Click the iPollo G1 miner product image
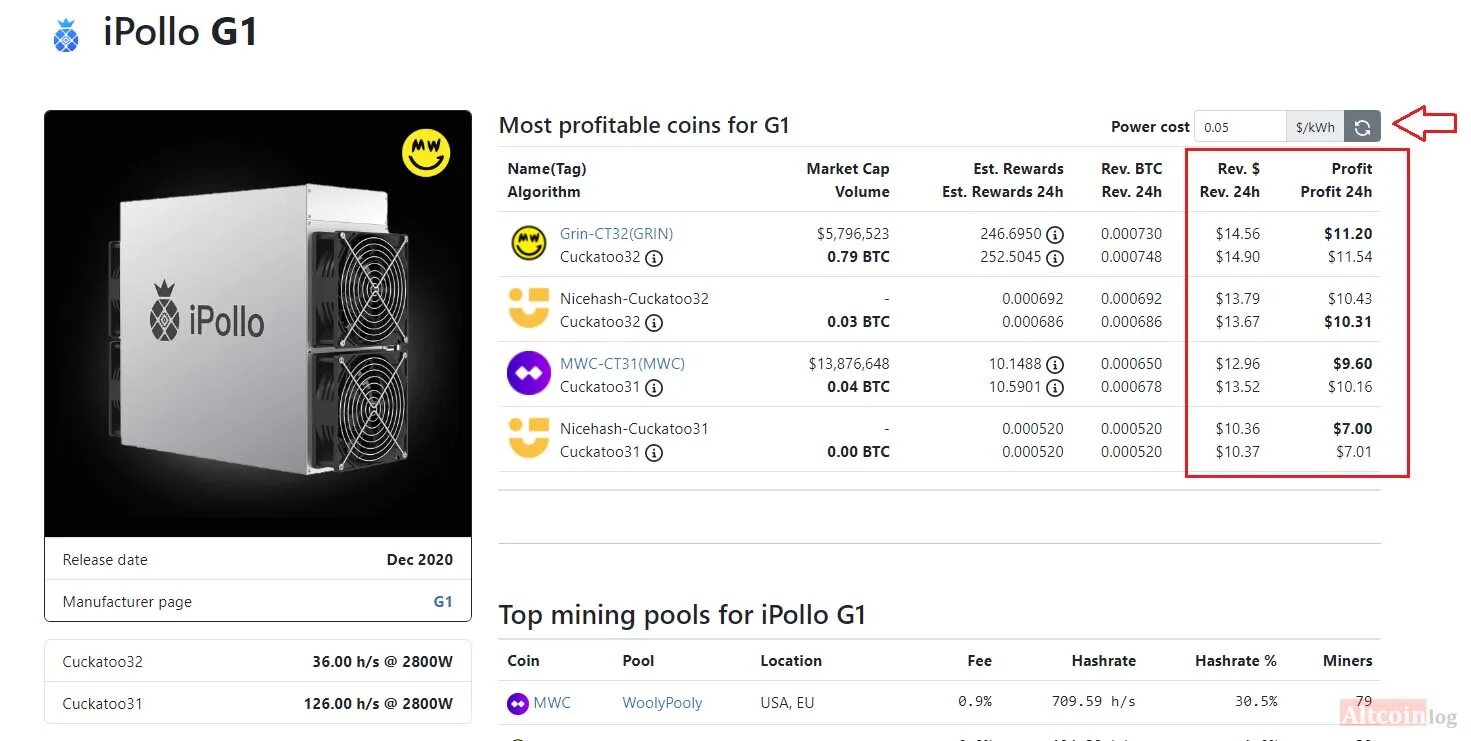This screenshot has width=1471, height=741. (258, 323)
